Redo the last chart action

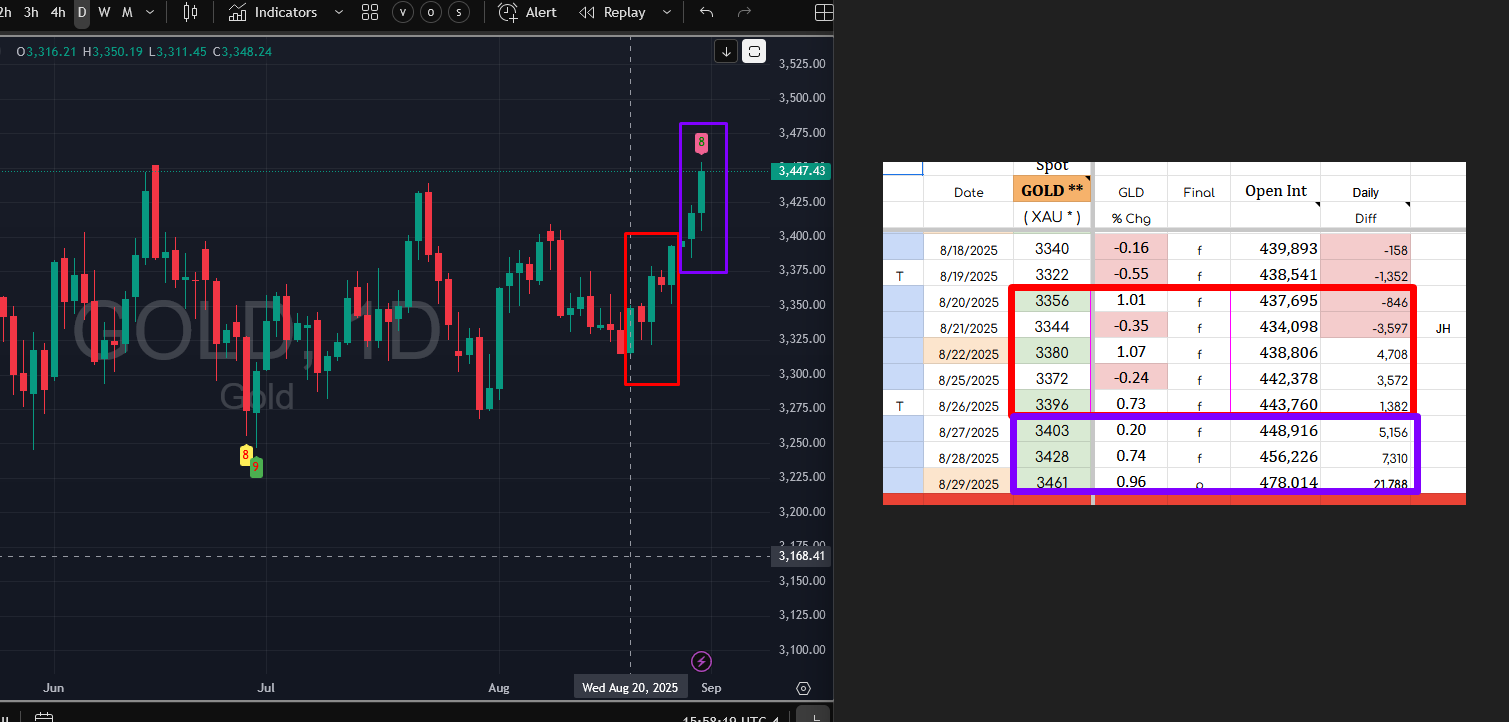[x=744, y=13]
